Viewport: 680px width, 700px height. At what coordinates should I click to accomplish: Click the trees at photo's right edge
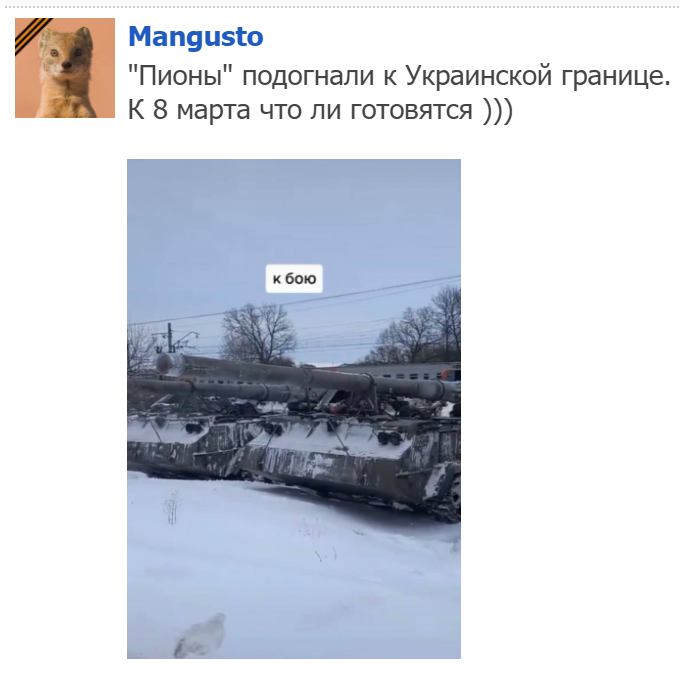pos(420,328)
